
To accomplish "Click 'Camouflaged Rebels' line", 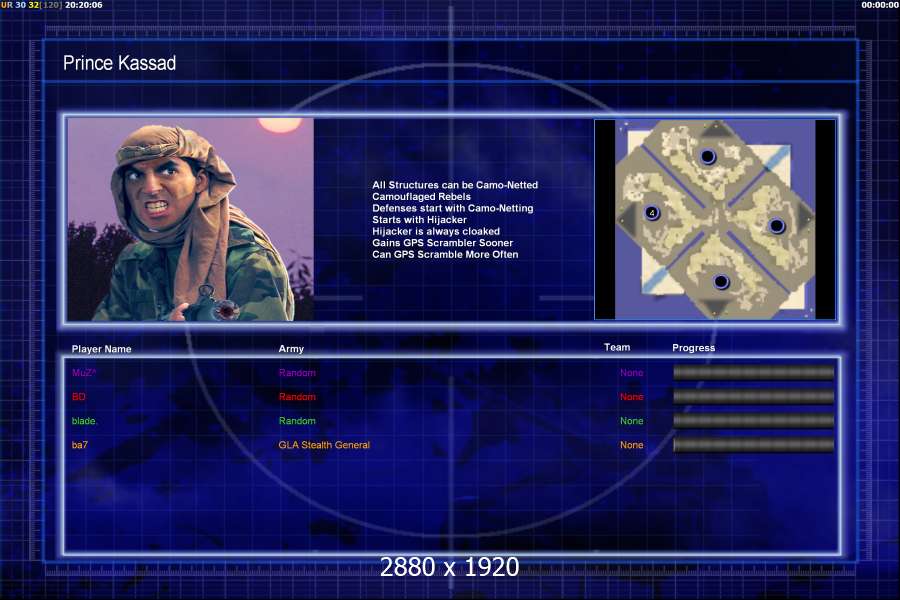I will point(421,196).
